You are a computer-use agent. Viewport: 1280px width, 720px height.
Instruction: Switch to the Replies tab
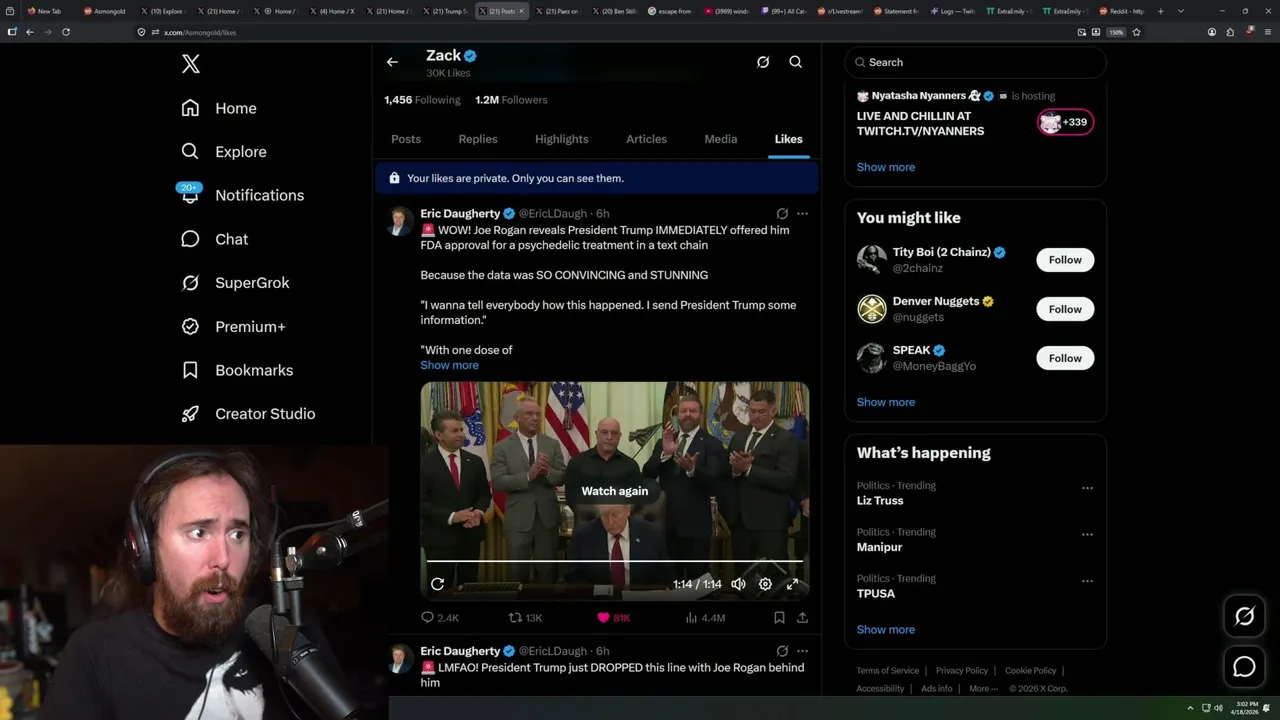[x=478, y=139]
